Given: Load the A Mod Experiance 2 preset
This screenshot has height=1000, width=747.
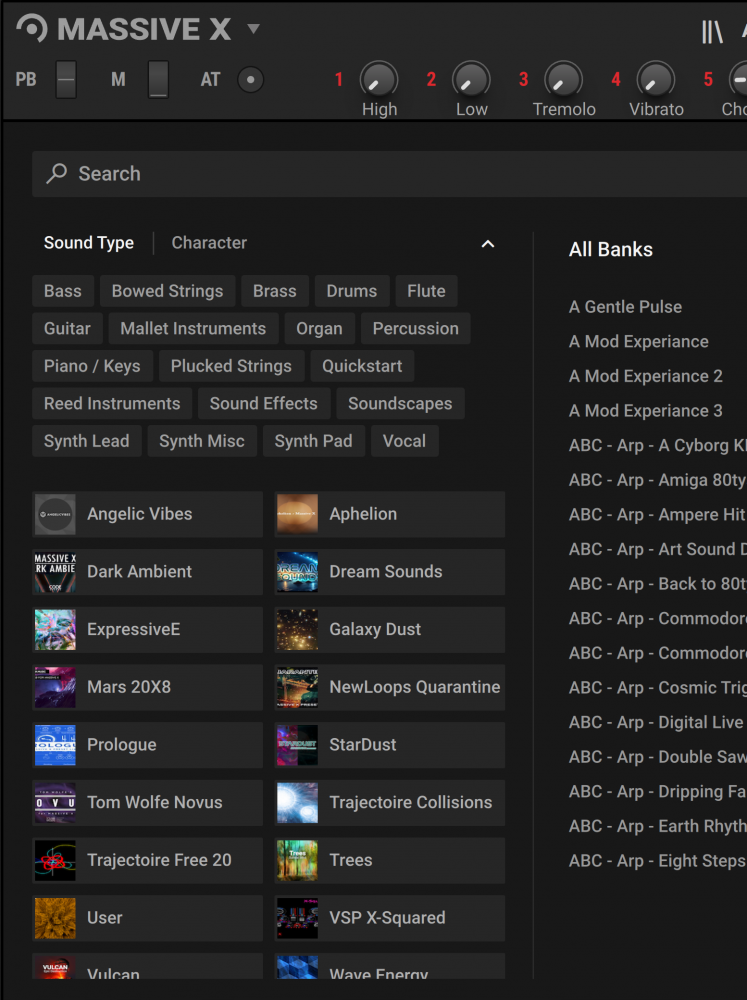Looking at the screenshot, I should 646,376.
